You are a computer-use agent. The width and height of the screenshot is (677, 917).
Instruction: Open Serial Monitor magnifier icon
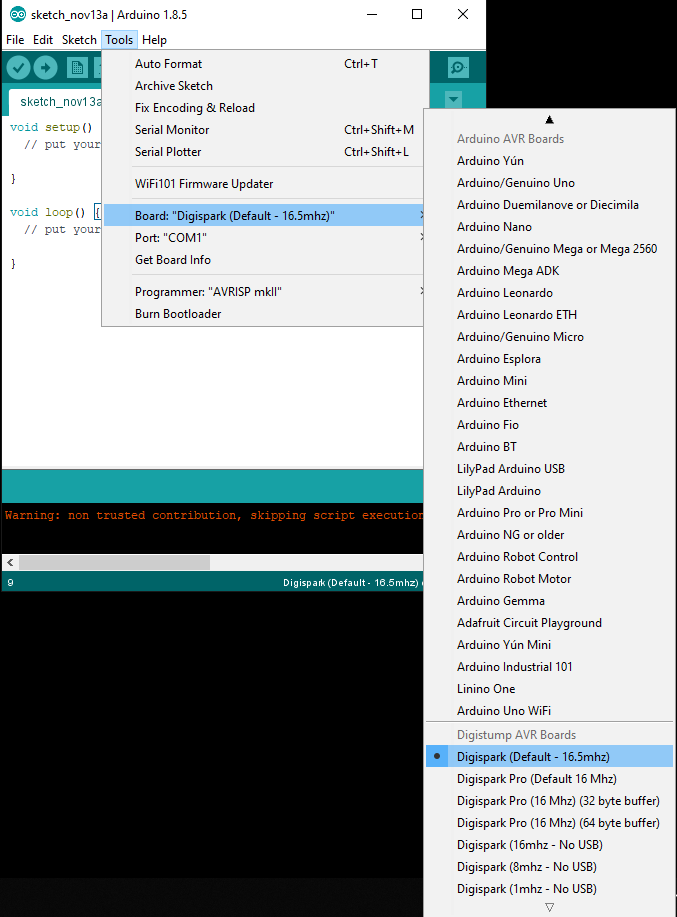click(x=458, y=68)
